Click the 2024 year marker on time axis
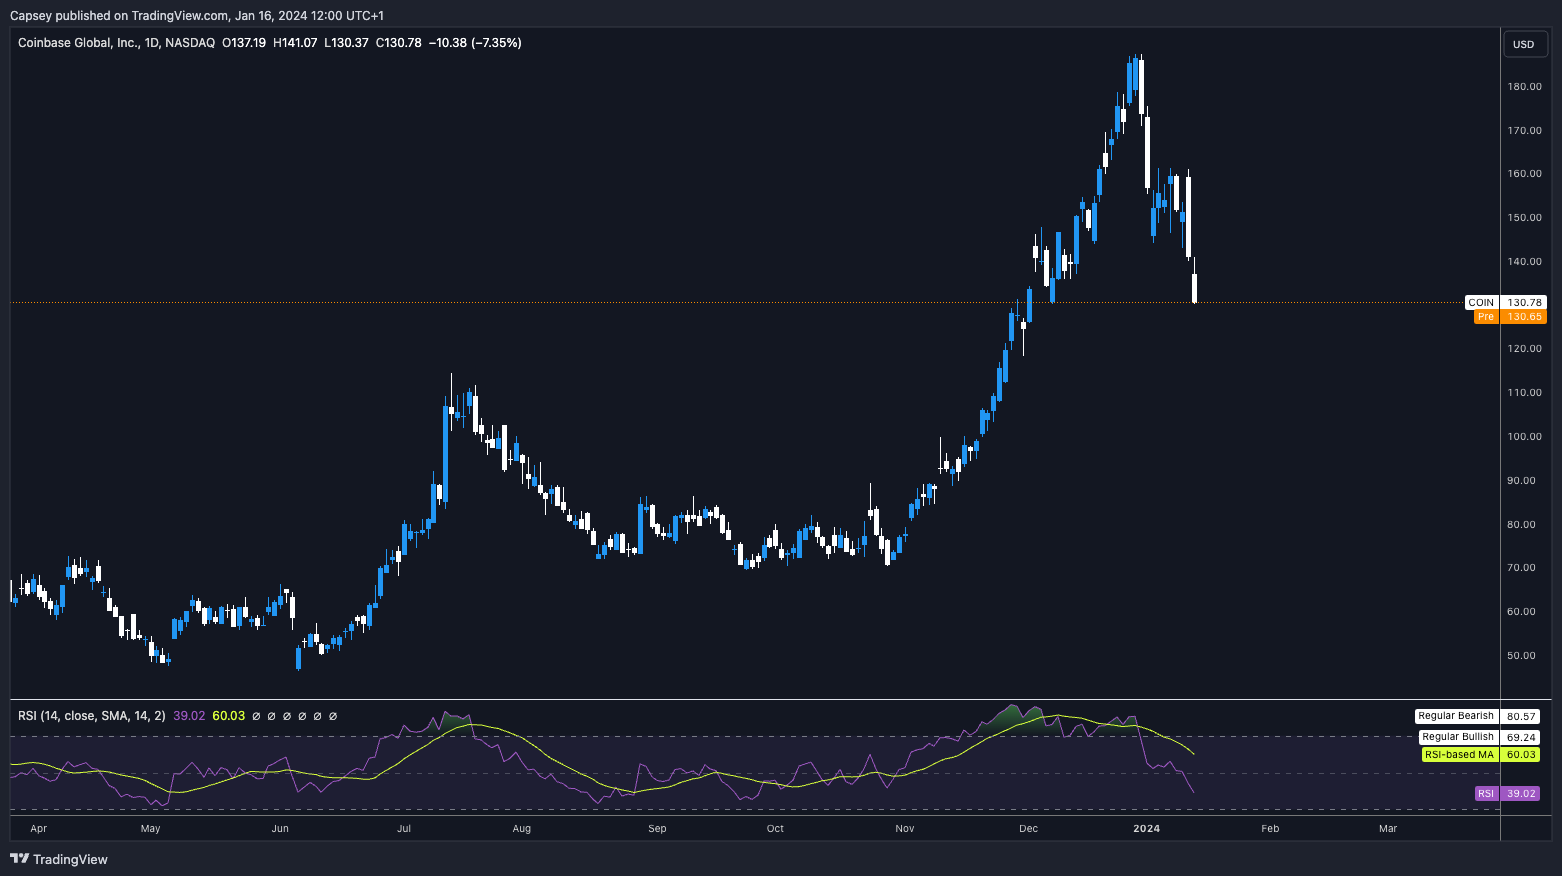Image resolution: width=1562 pixels, height=876 pixels. (1146, 829)
